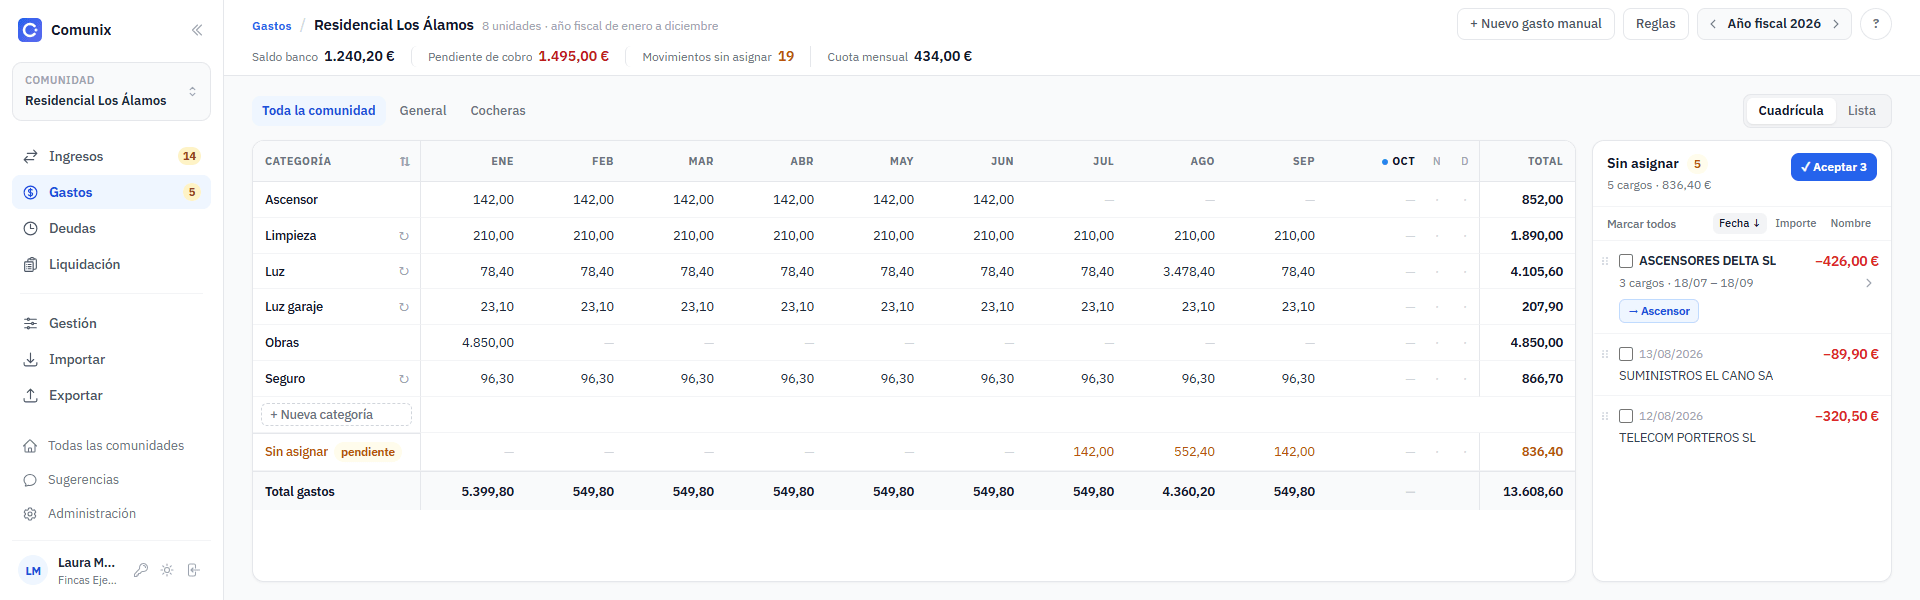Check the ASCENSORES DELTA SL checkbox
The width and height of the screenshot is (1920, 600).
[1626, 261]
